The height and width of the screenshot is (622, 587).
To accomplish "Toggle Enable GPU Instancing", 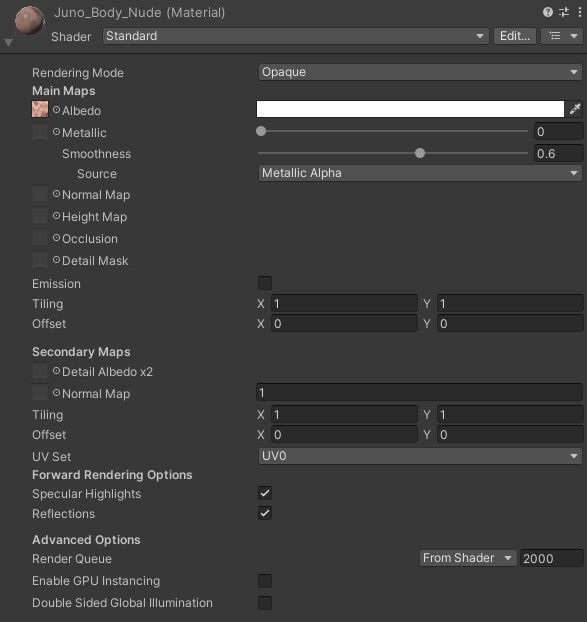I will pos(265,581).
